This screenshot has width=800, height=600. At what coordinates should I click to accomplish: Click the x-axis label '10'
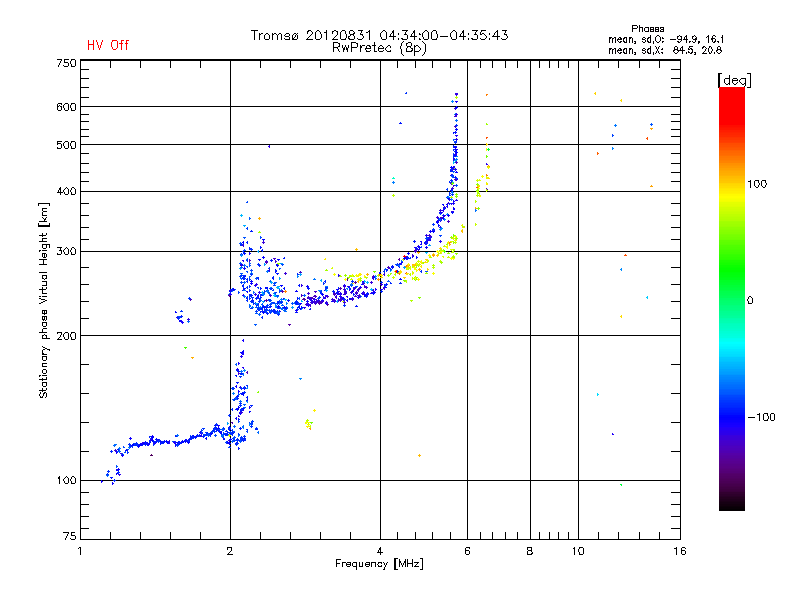[578, 551]
